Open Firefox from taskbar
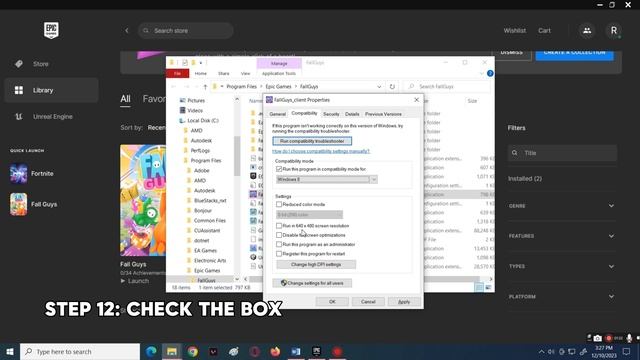 point(276,351)
